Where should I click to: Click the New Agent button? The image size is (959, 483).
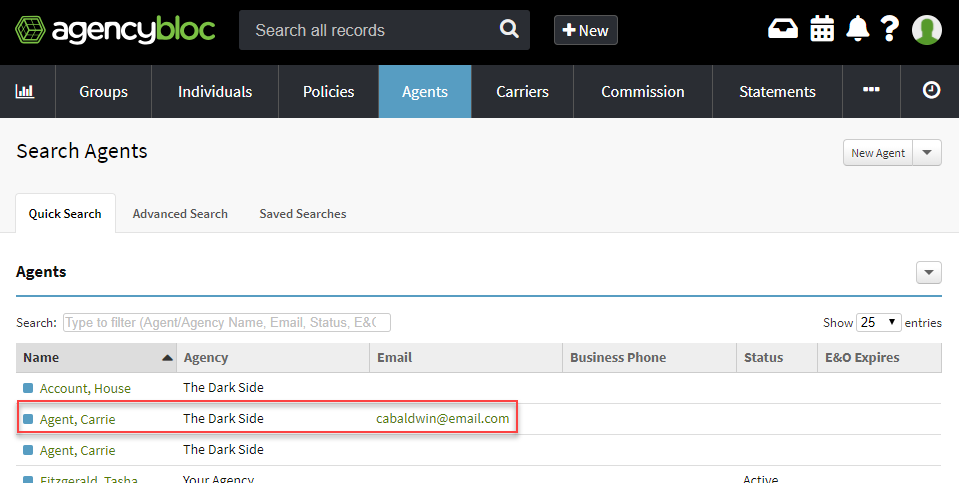[878, 153]
